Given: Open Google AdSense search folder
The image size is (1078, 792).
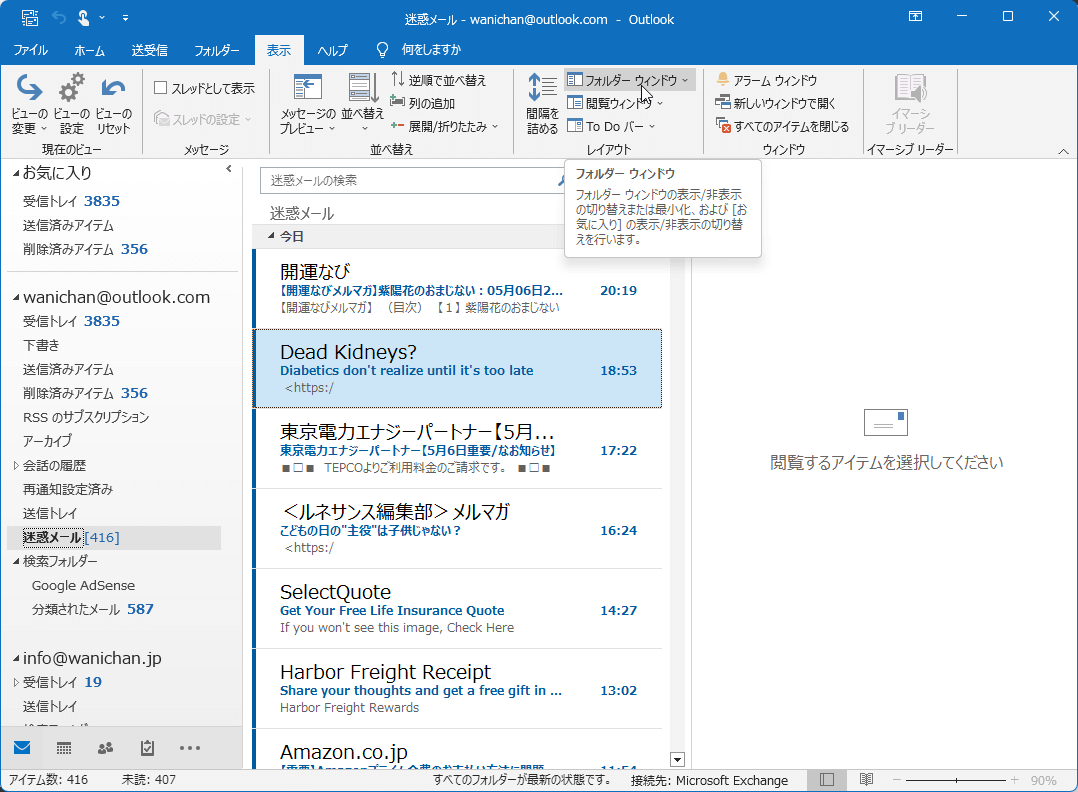Looking at the screenshot, I should (x=83, y=586).
